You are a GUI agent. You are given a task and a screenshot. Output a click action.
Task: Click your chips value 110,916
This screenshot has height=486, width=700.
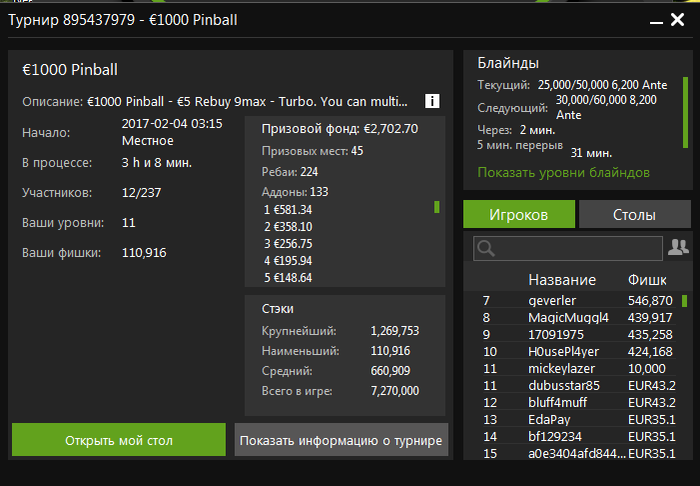click(144, 253)
